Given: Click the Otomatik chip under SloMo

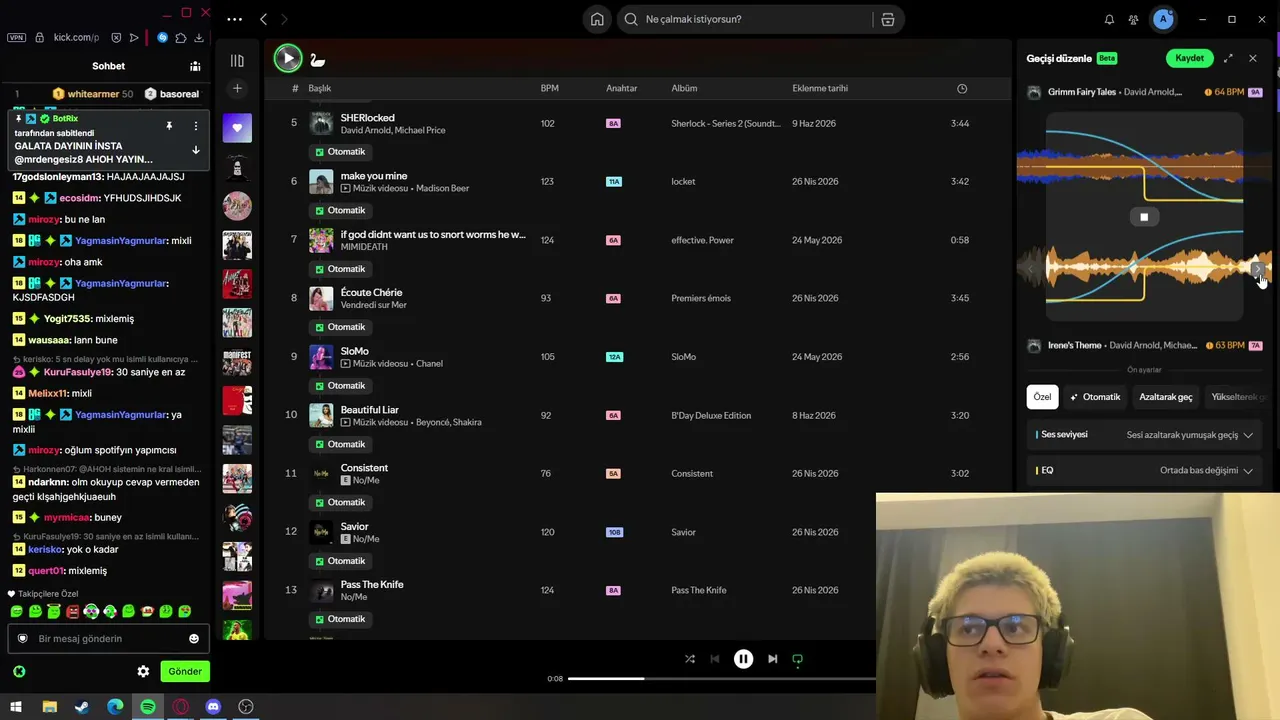Looking at the screenshot, I should point(341,385).
